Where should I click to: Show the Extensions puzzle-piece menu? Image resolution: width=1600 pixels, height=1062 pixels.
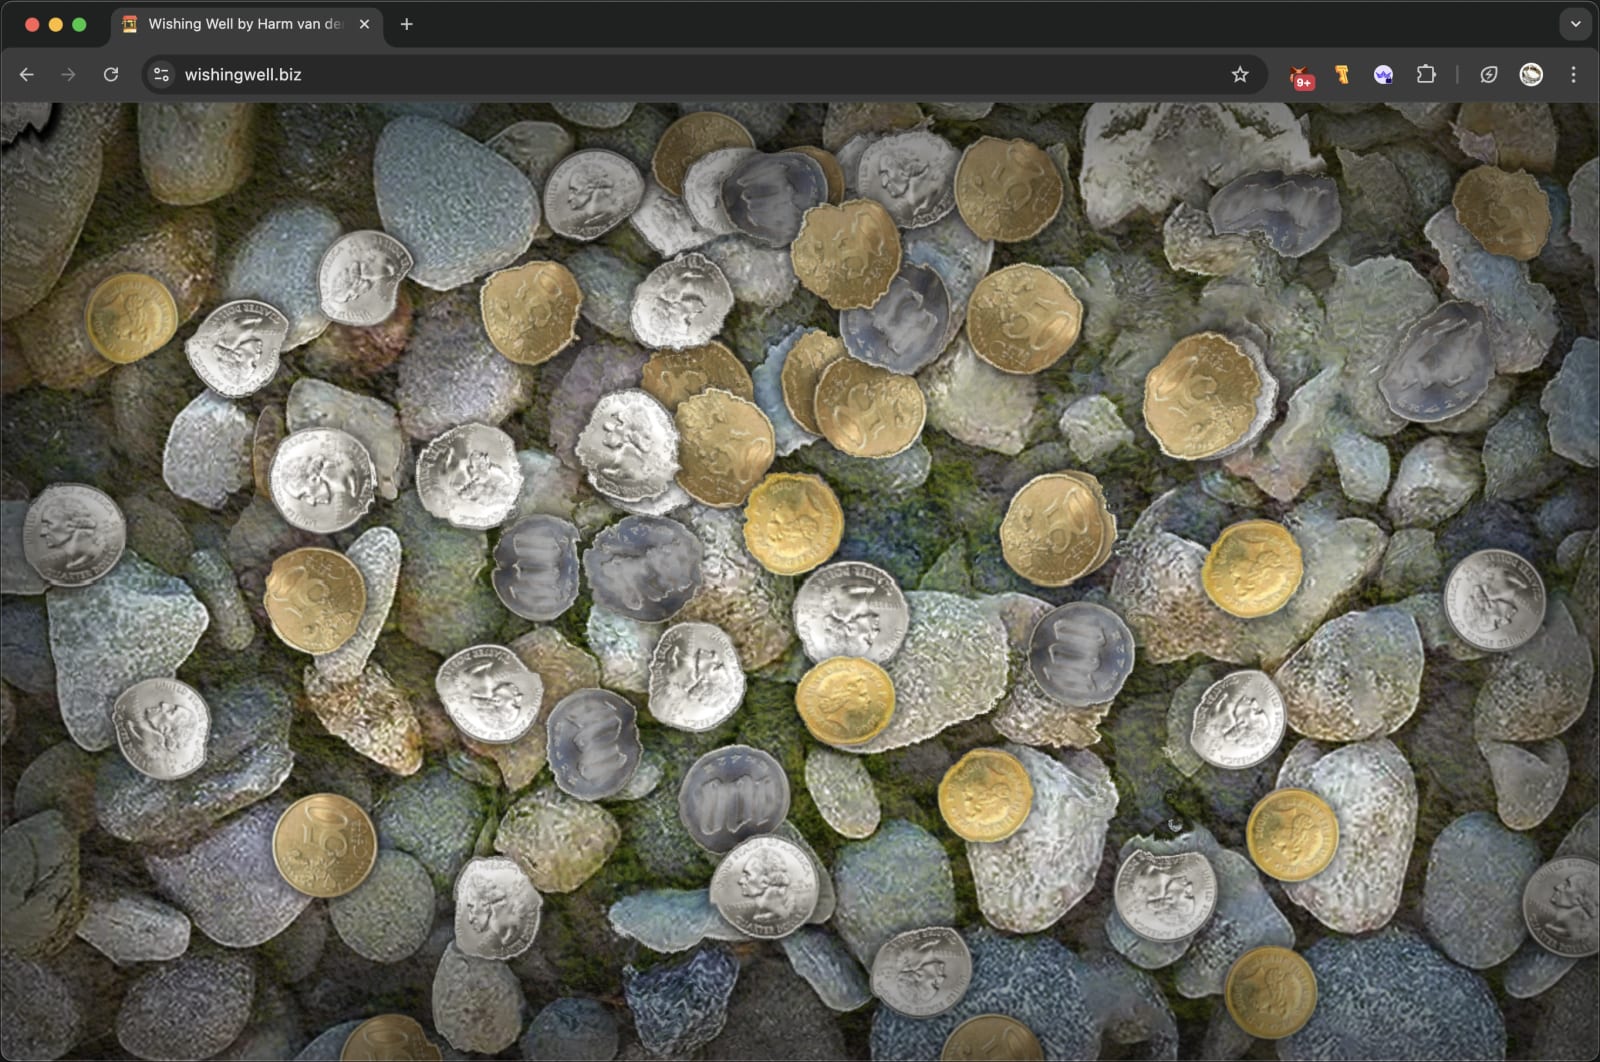(x=1426, y=75)
